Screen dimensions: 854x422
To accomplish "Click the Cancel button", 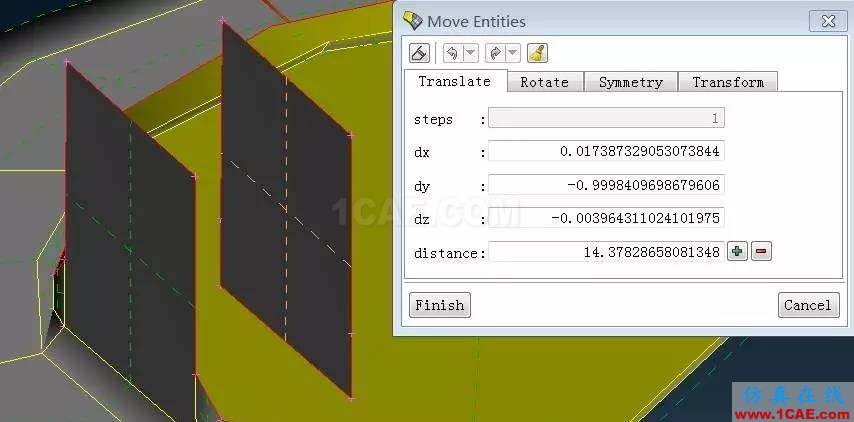I will (x=808, y=305).
